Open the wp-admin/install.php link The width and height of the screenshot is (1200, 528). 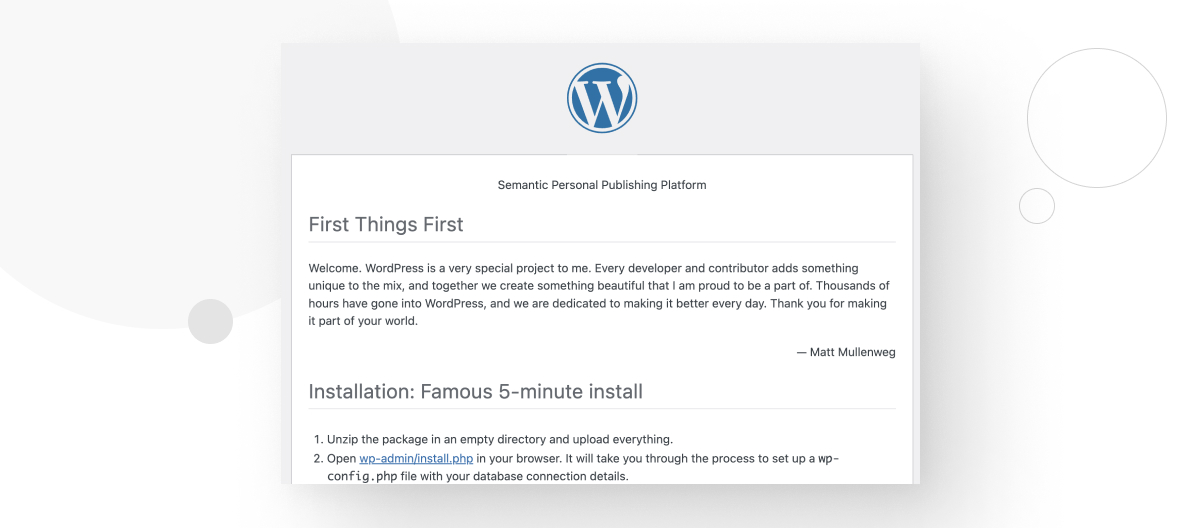[x=416, y=458]
